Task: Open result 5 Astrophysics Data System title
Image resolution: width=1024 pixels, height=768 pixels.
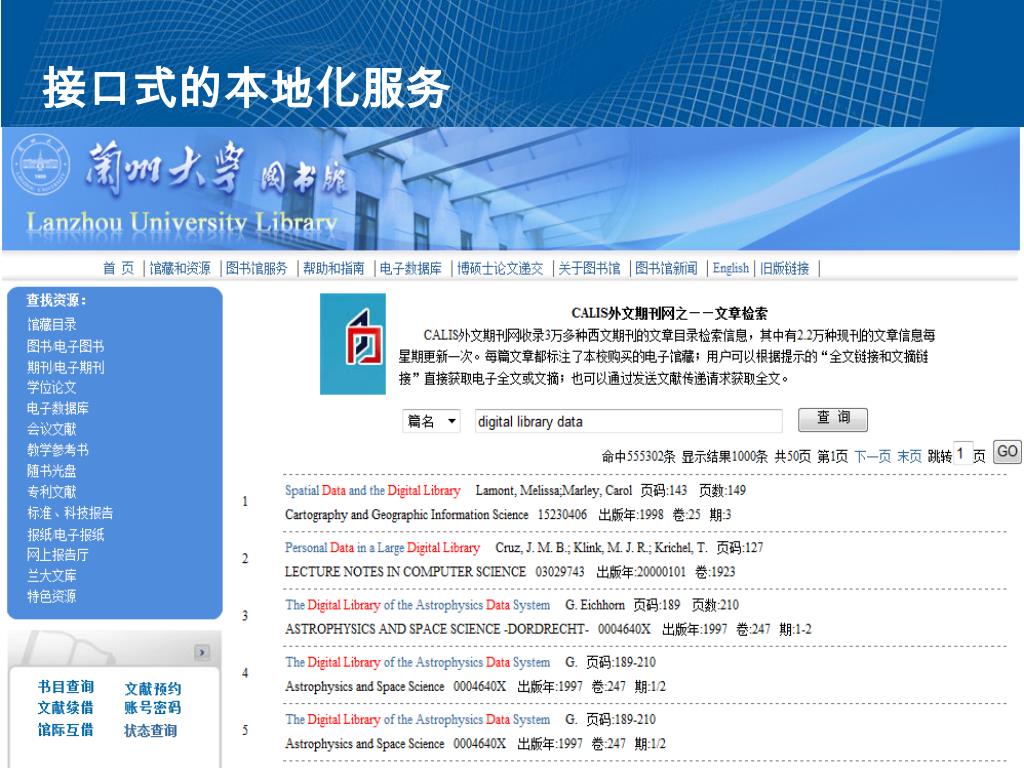Action: [x=417, y=719]
